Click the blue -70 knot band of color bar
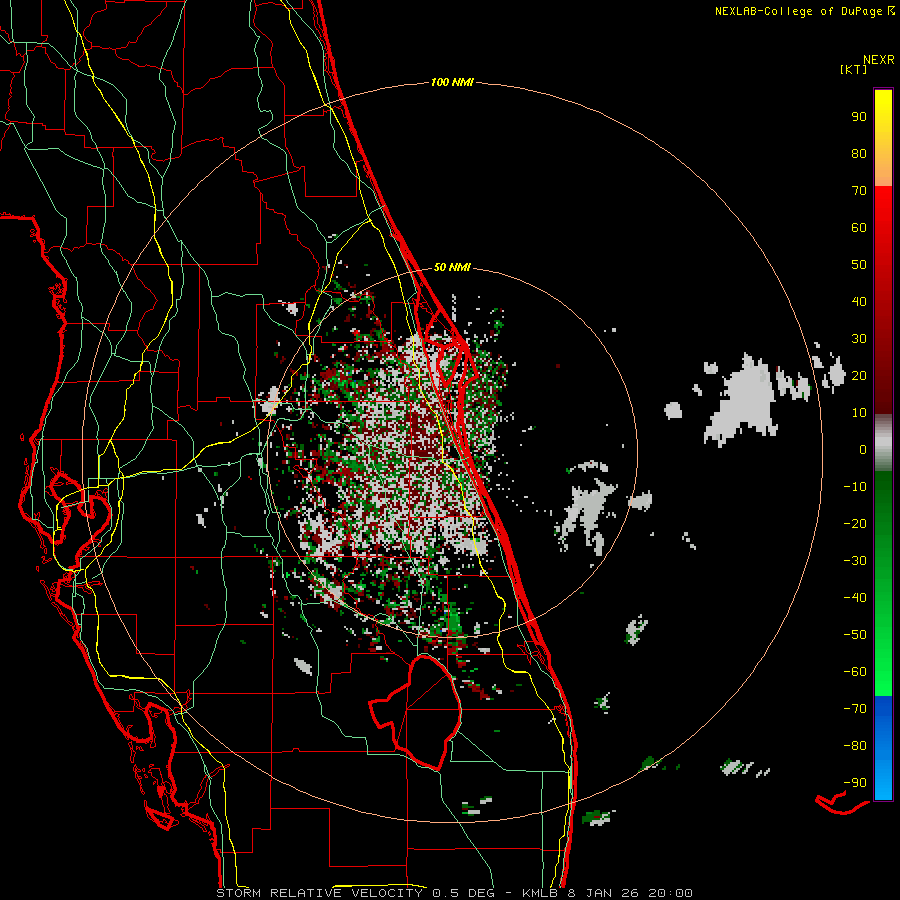 coord(883,709)
